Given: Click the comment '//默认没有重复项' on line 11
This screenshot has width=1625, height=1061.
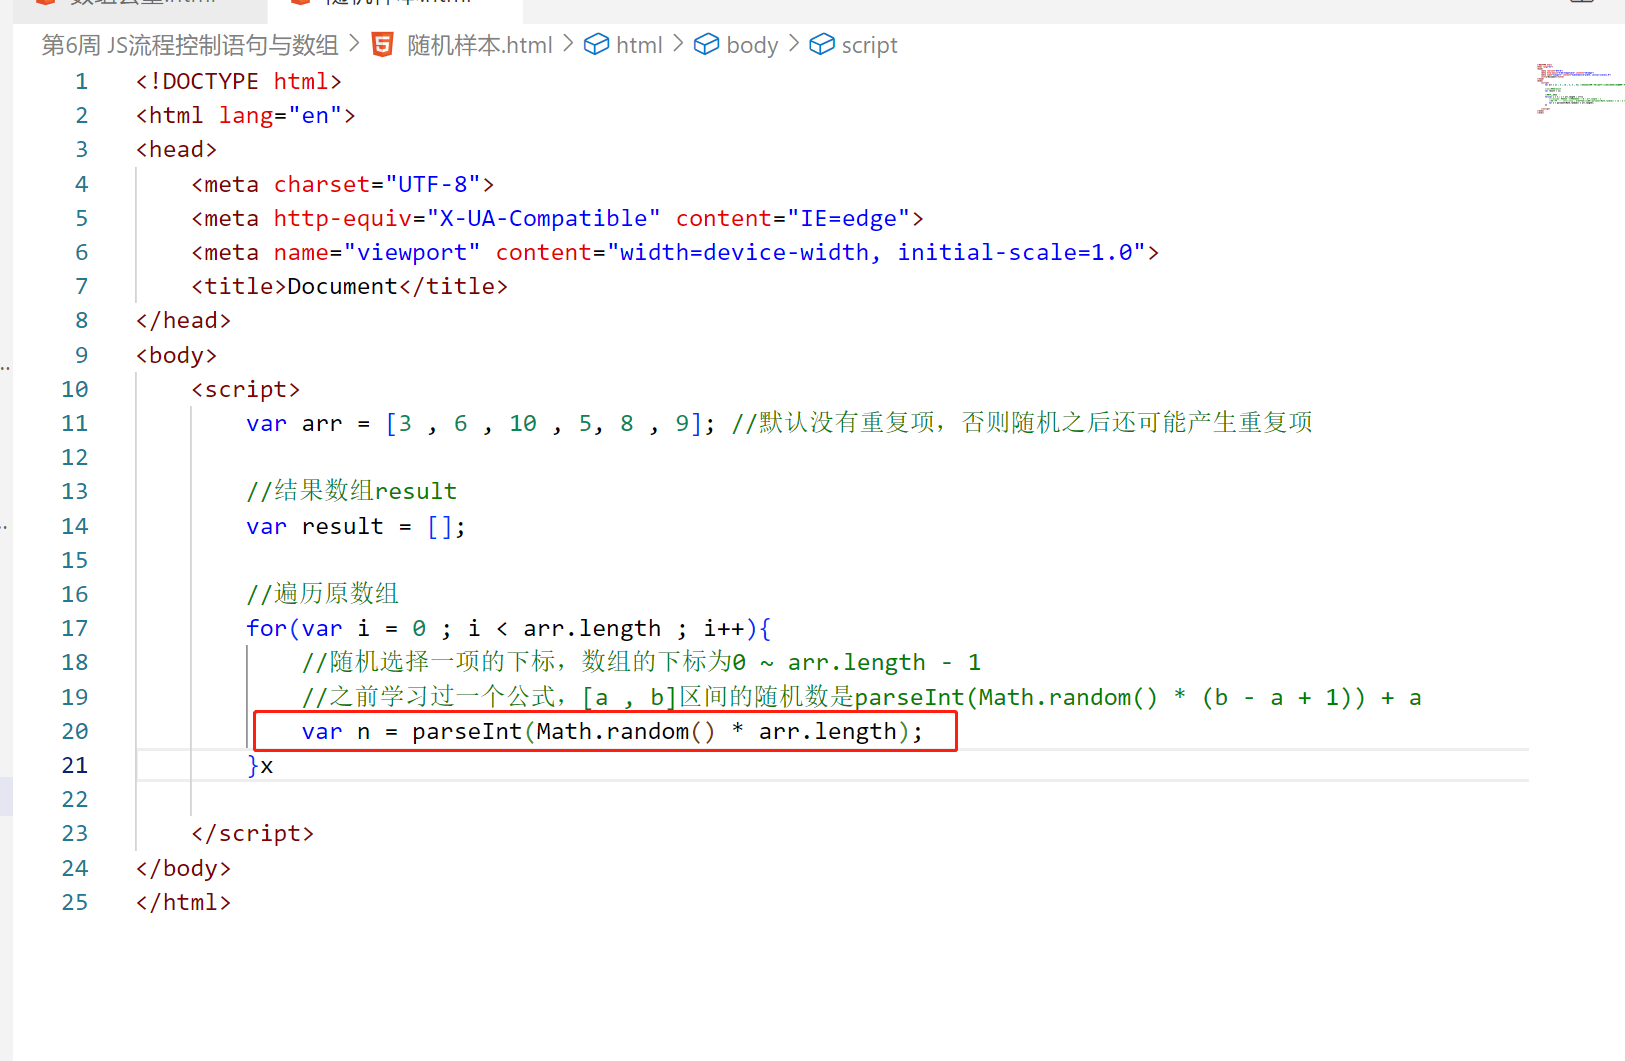Looking at the screenshot, I should coord(834,423).
